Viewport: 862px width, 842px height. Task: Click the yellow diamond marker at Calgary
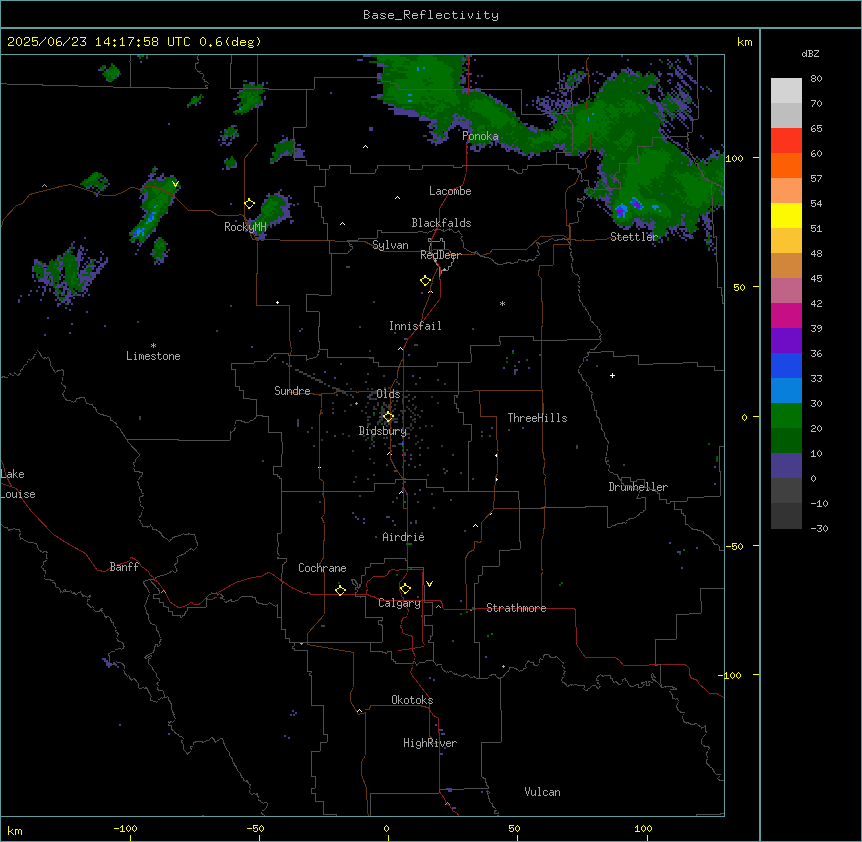click(x=405, y=589)
